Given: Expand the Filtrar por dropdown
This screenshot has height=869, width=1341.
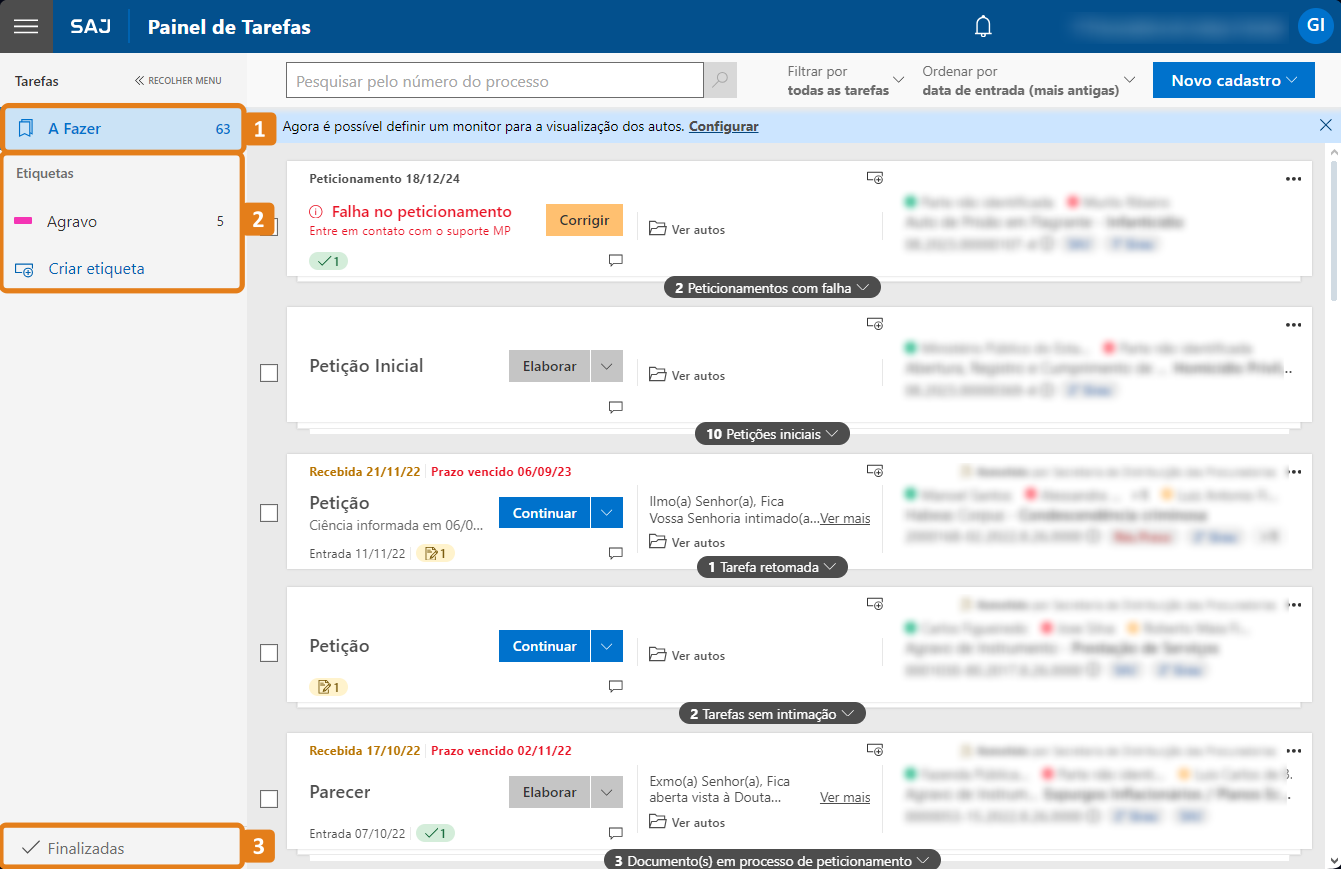Looking at the screenshot, I should (x=845, y=80).
